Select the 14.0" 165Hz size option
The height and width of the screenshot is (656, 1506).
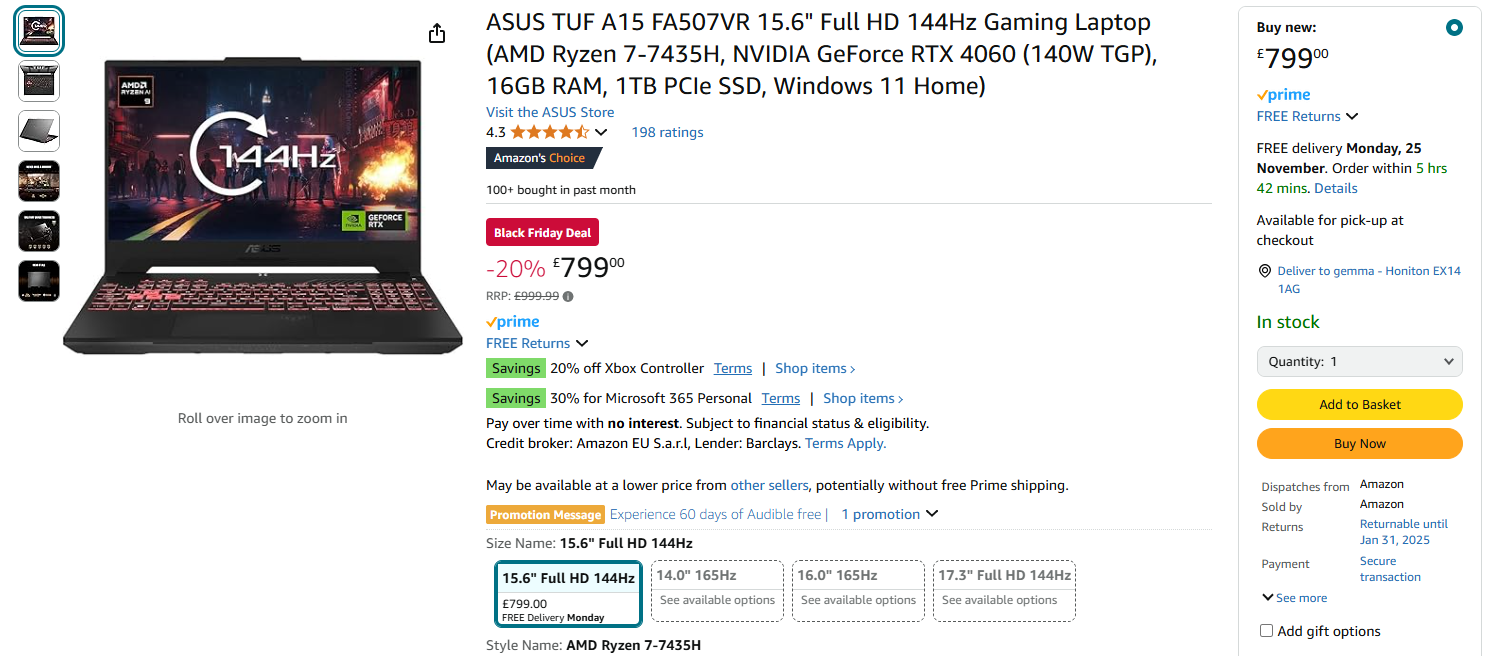click(717, 590)
